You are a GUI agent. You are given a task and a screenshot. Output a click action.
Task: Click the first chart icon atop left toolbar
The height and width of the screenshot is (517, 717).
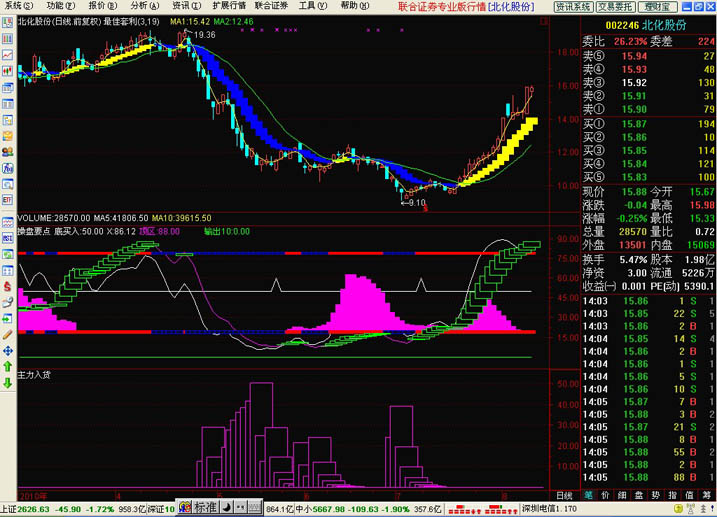pyautogui.click(x=8, y=23)
